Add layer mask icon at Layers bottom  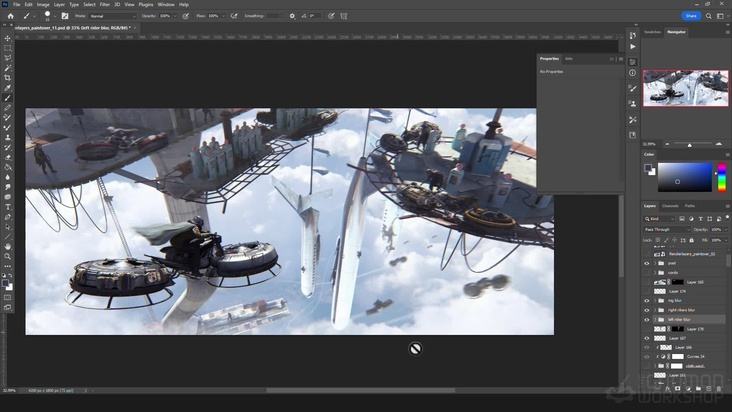tap(677, 388)
